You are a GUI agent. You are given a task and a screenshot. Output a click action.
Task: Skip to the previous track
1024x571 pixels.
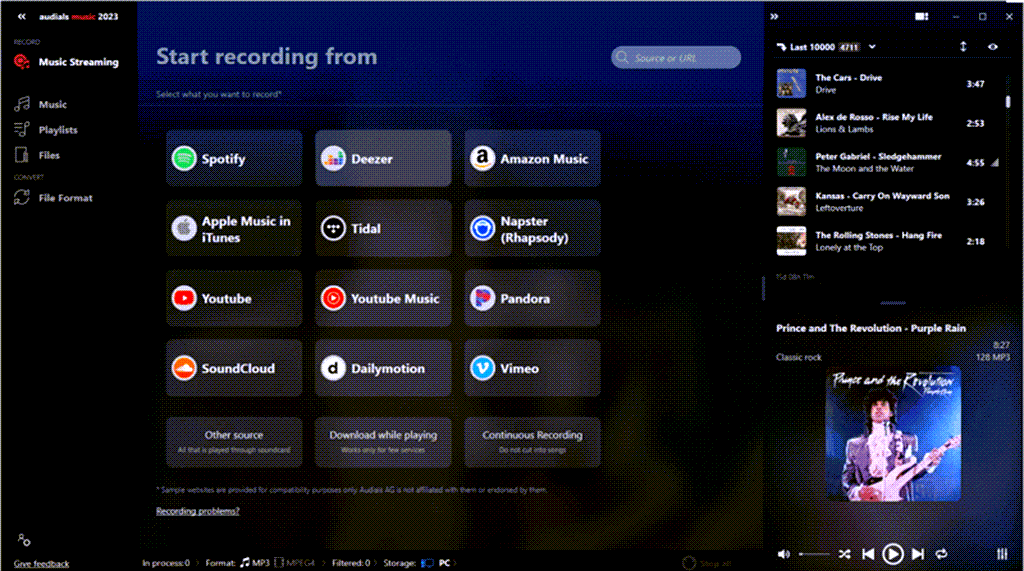(868, 554)
